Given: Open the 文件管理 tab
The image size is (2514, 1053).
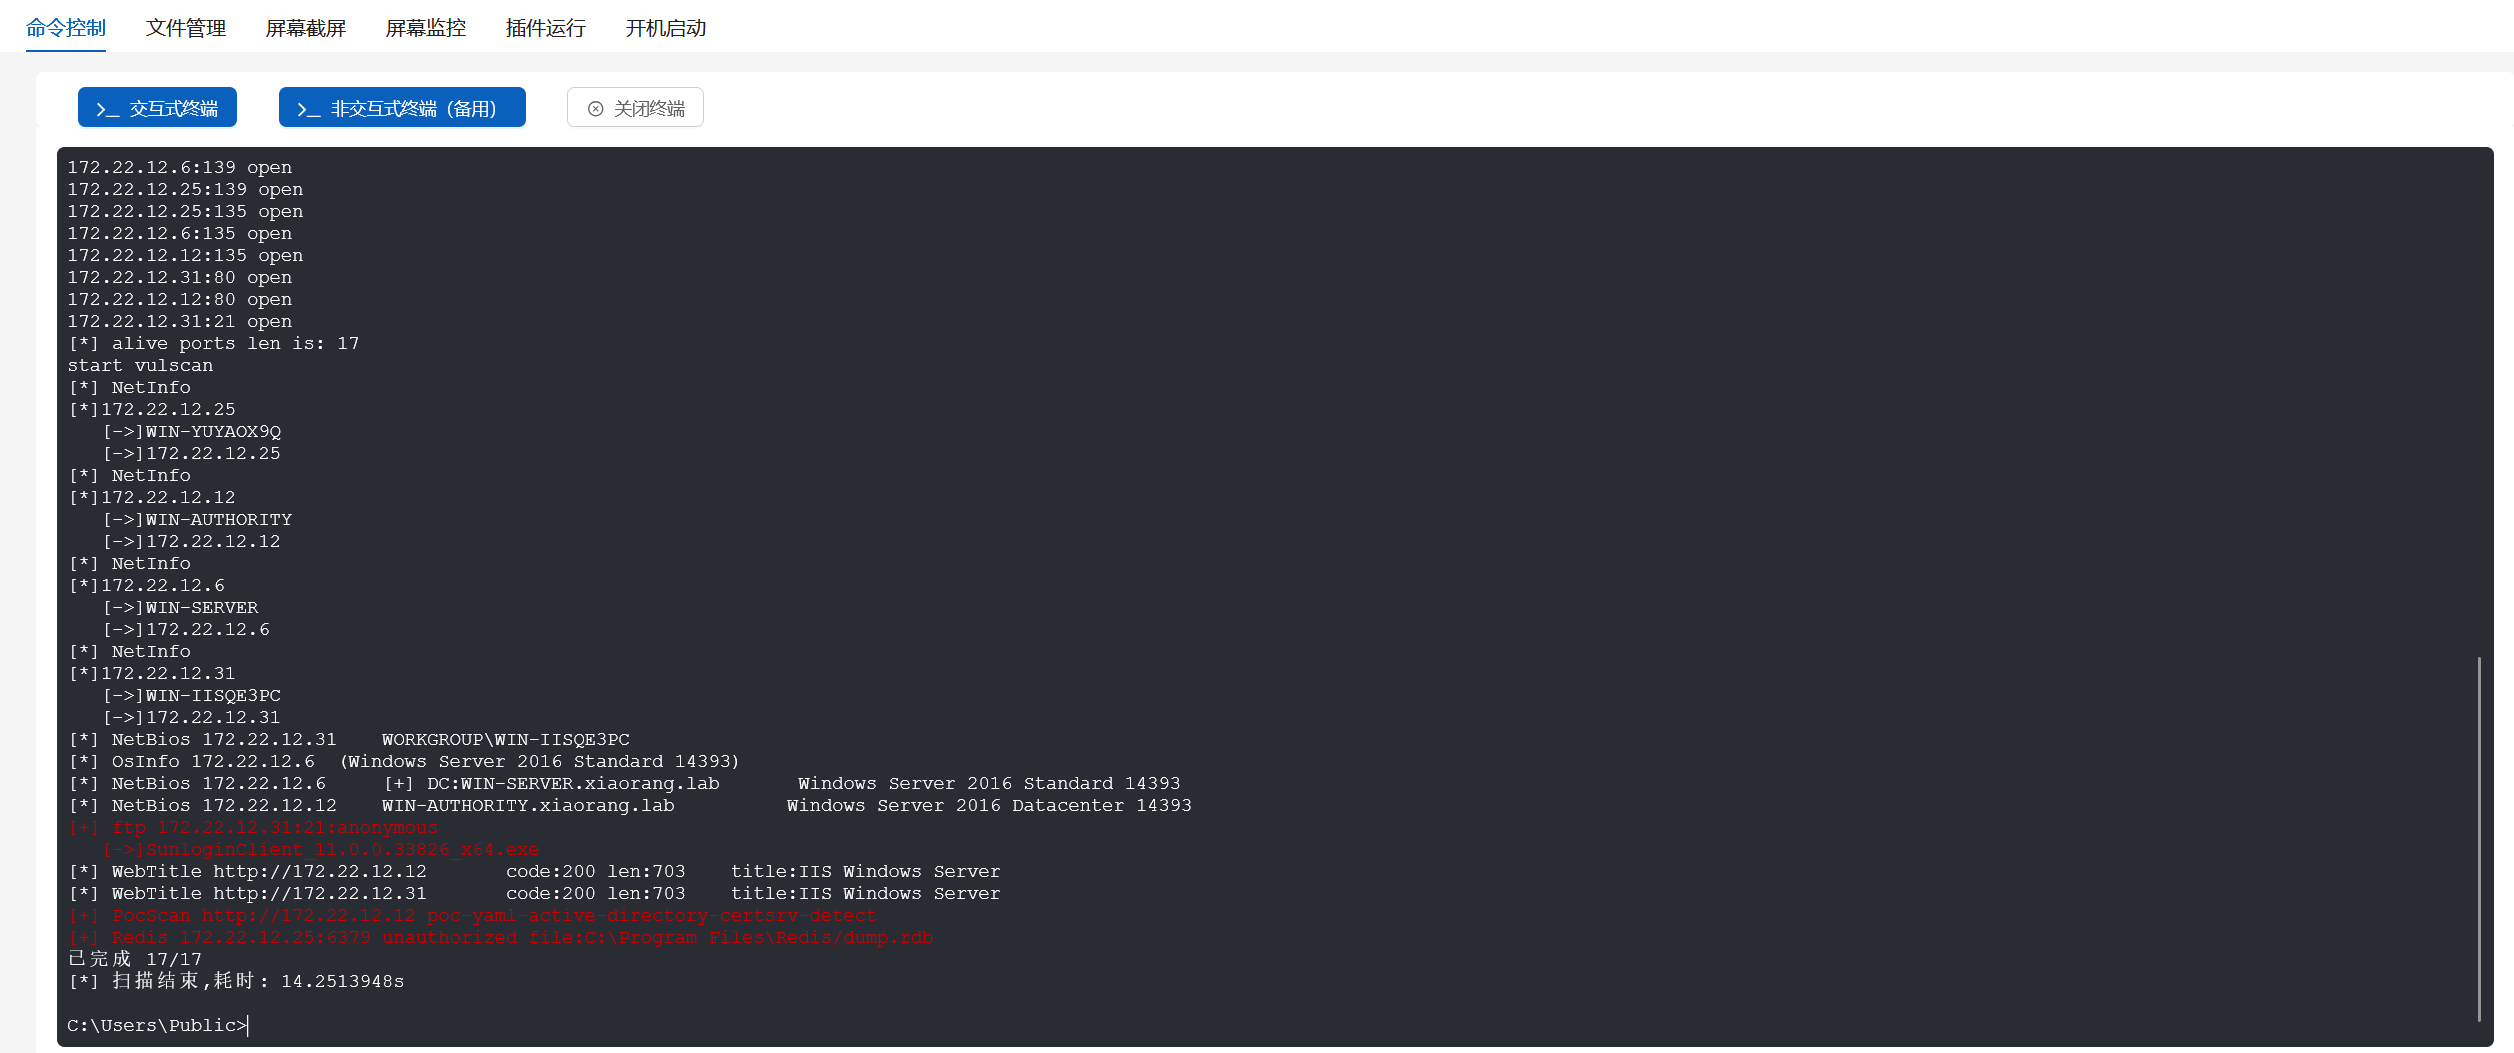Looking at the screenshot, I should pyautogui.click(x=186, y=28).
